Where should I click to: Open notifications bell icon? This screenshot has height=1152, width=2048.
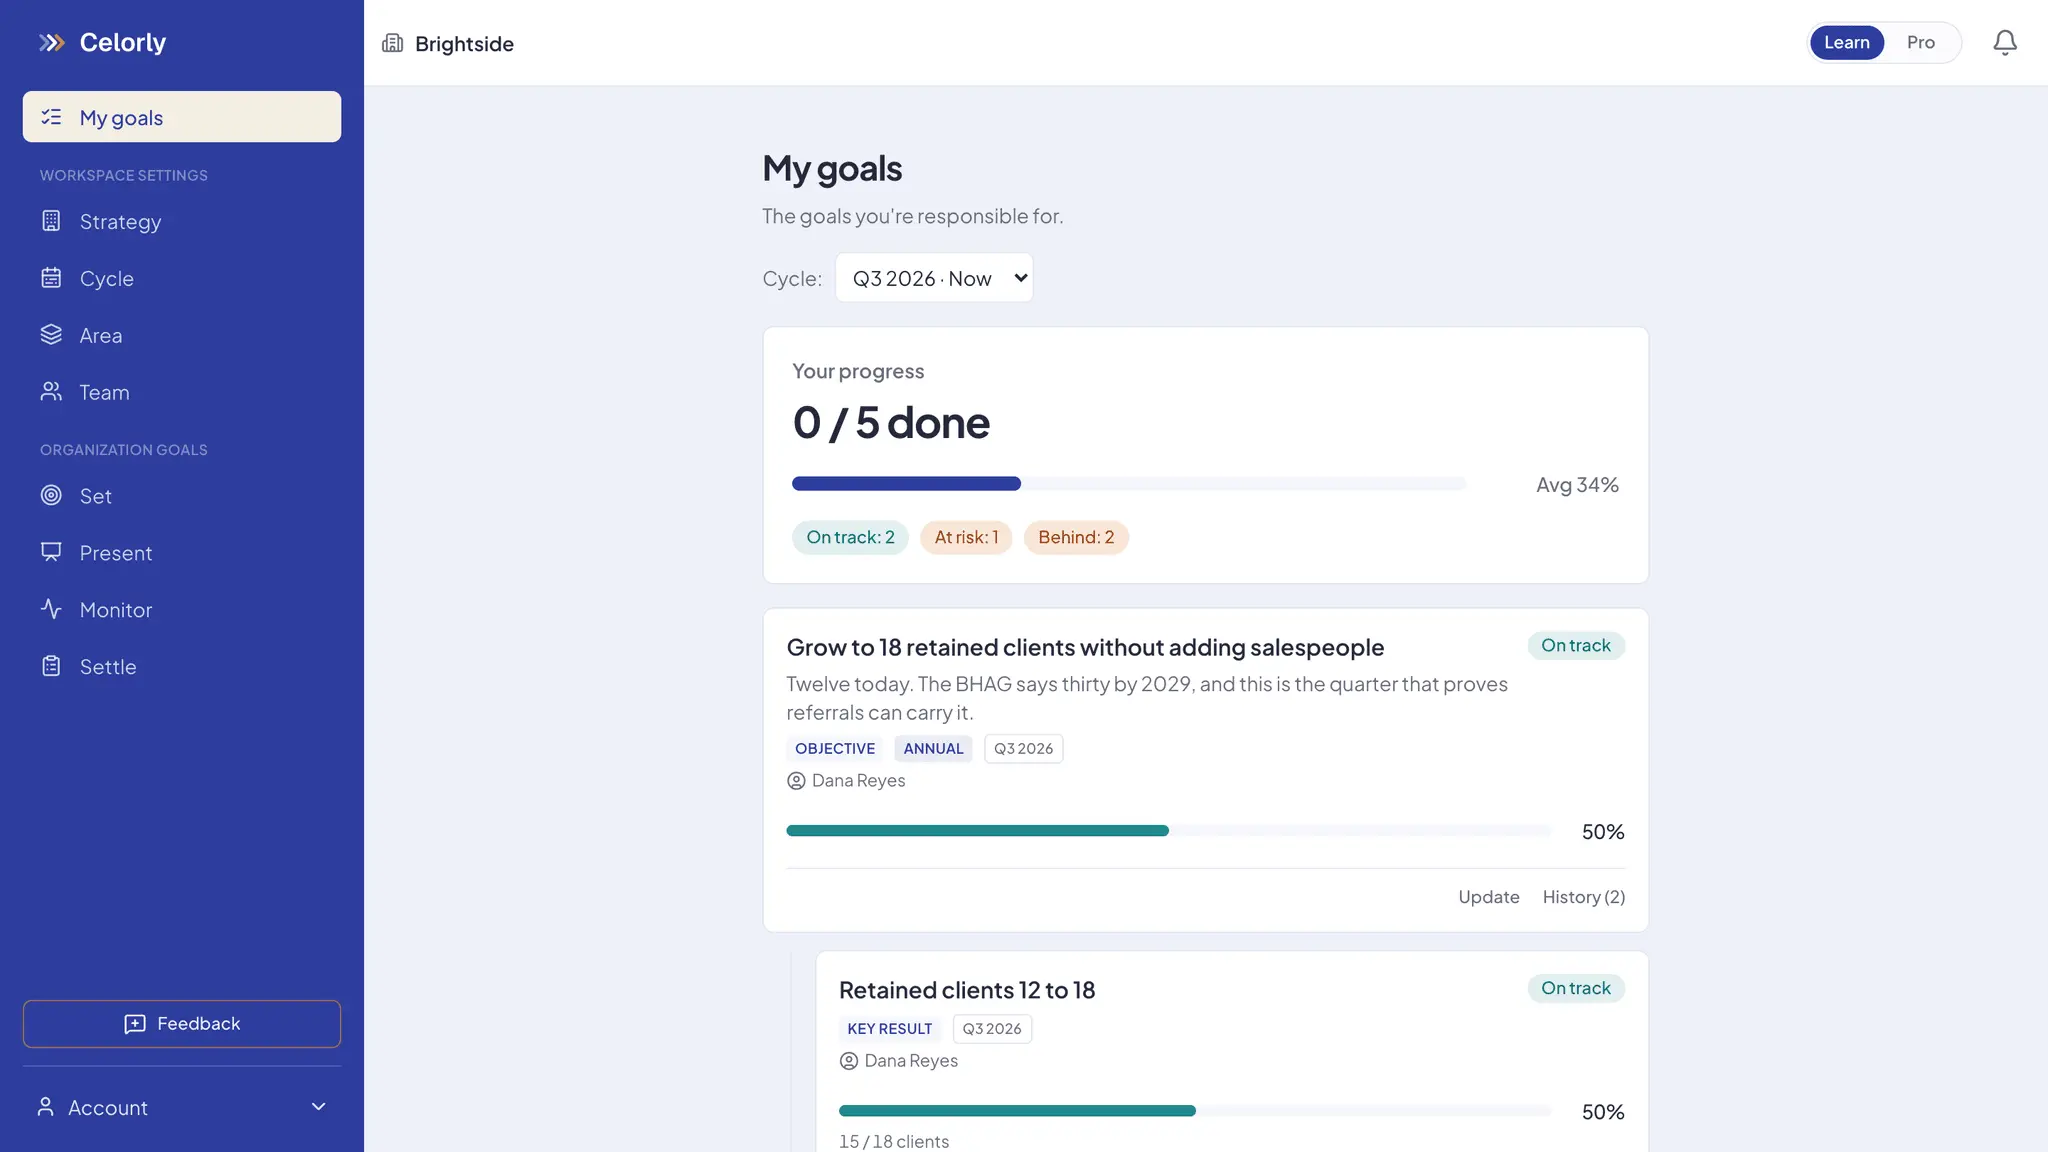[2005, 42]
